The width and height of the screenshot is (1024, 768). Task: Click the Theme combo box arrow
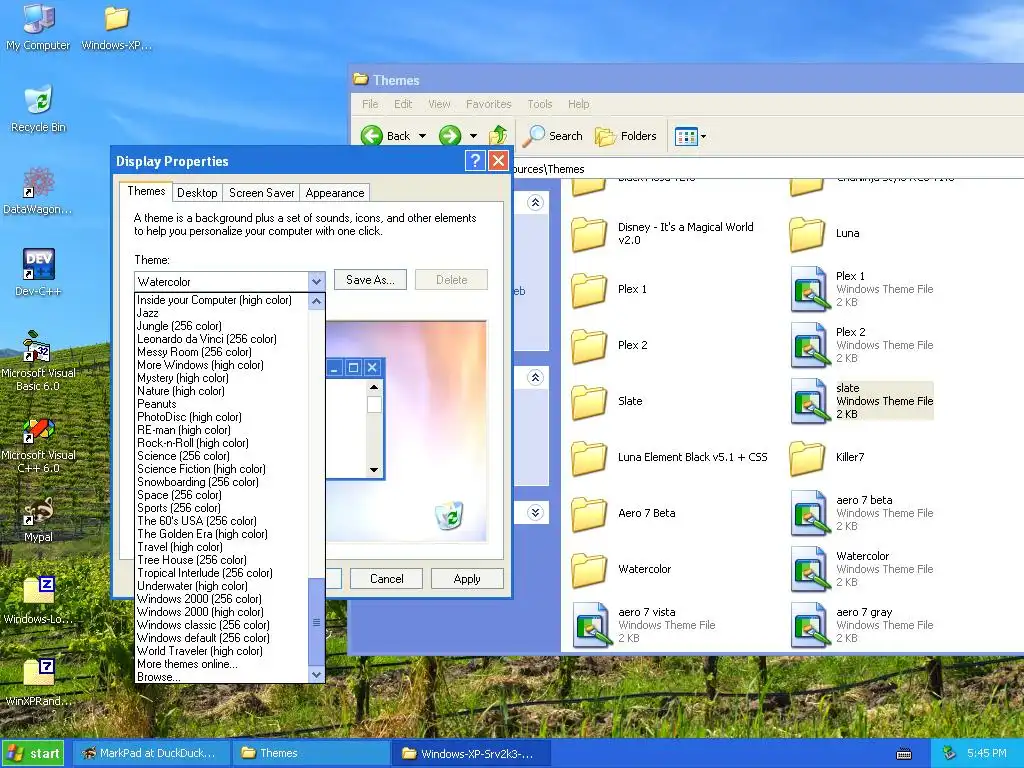317,281
